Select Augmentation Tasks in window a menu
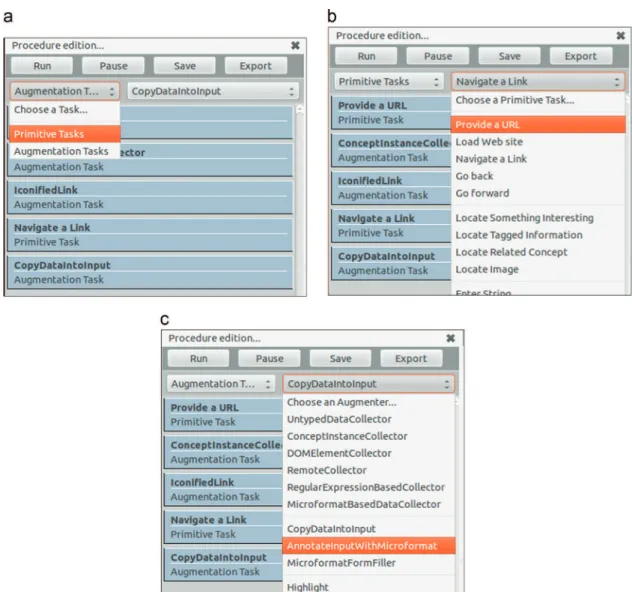Image resolution: width=632 pixels, height=592 pixels. [65, 151]
